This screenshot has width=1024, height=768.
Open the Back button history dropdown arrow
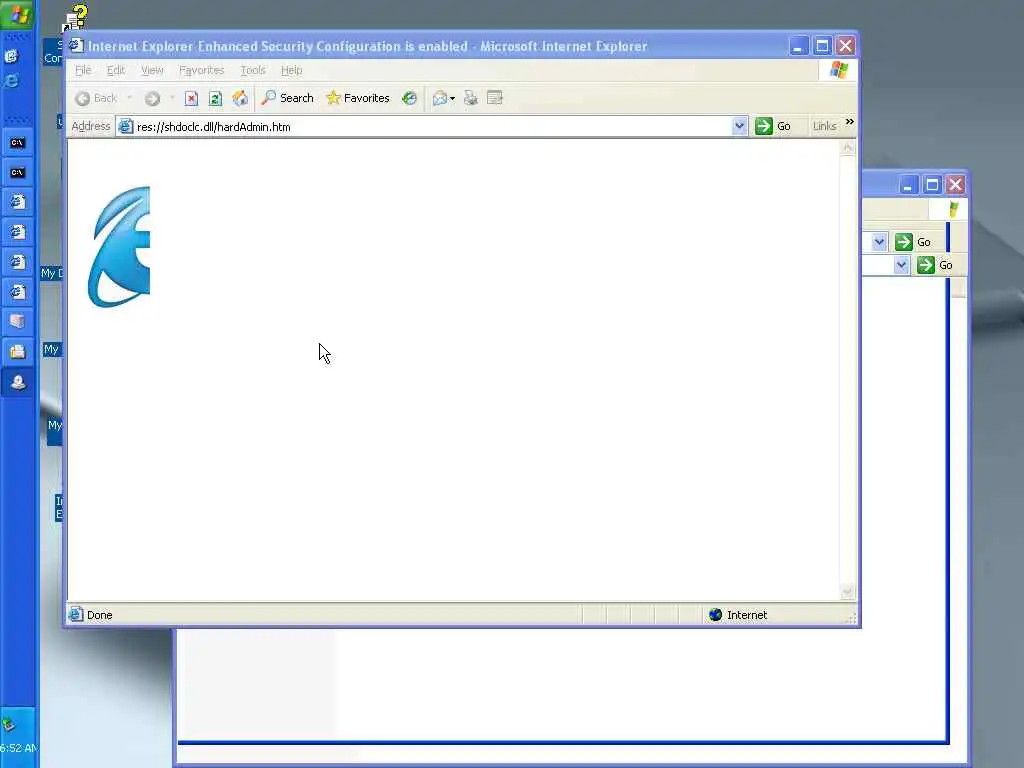pos(130,98)
